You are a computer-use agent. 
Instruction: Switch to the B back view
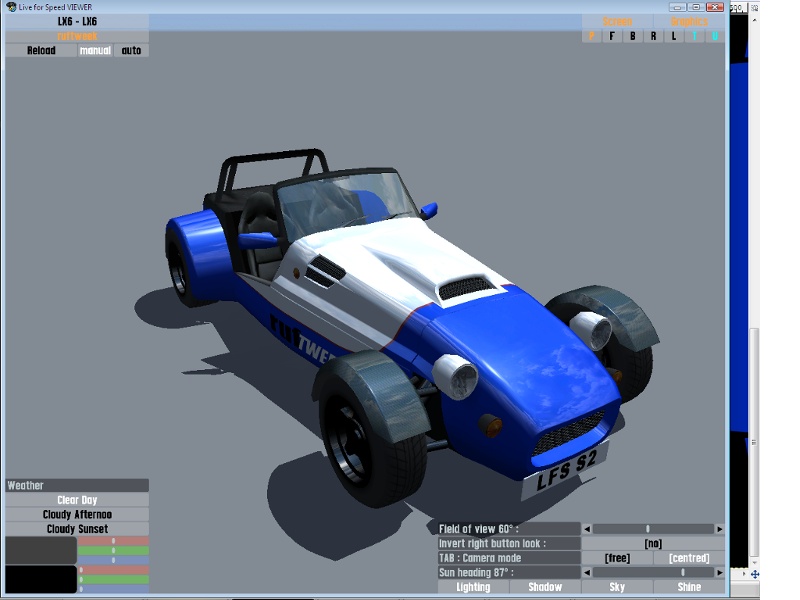point(632,36)
